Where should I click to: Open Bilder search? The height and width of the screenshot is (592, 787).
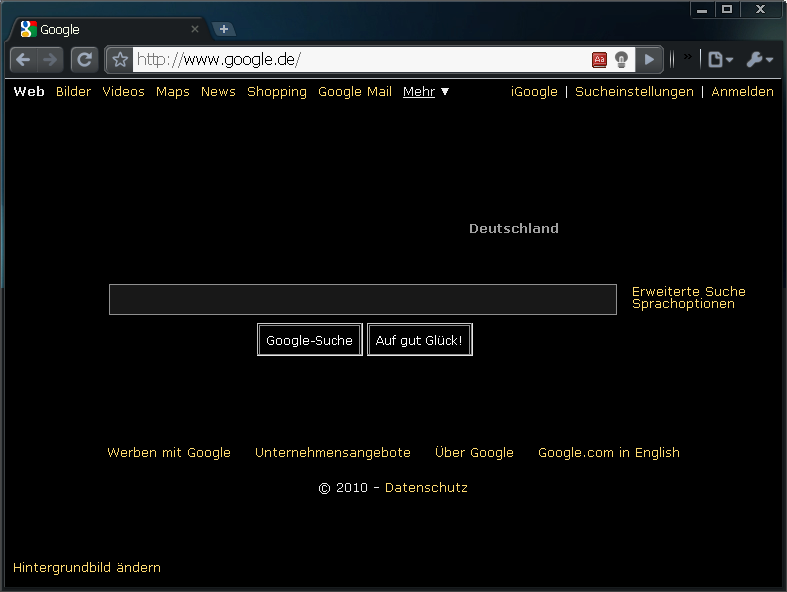pos(73,92)
